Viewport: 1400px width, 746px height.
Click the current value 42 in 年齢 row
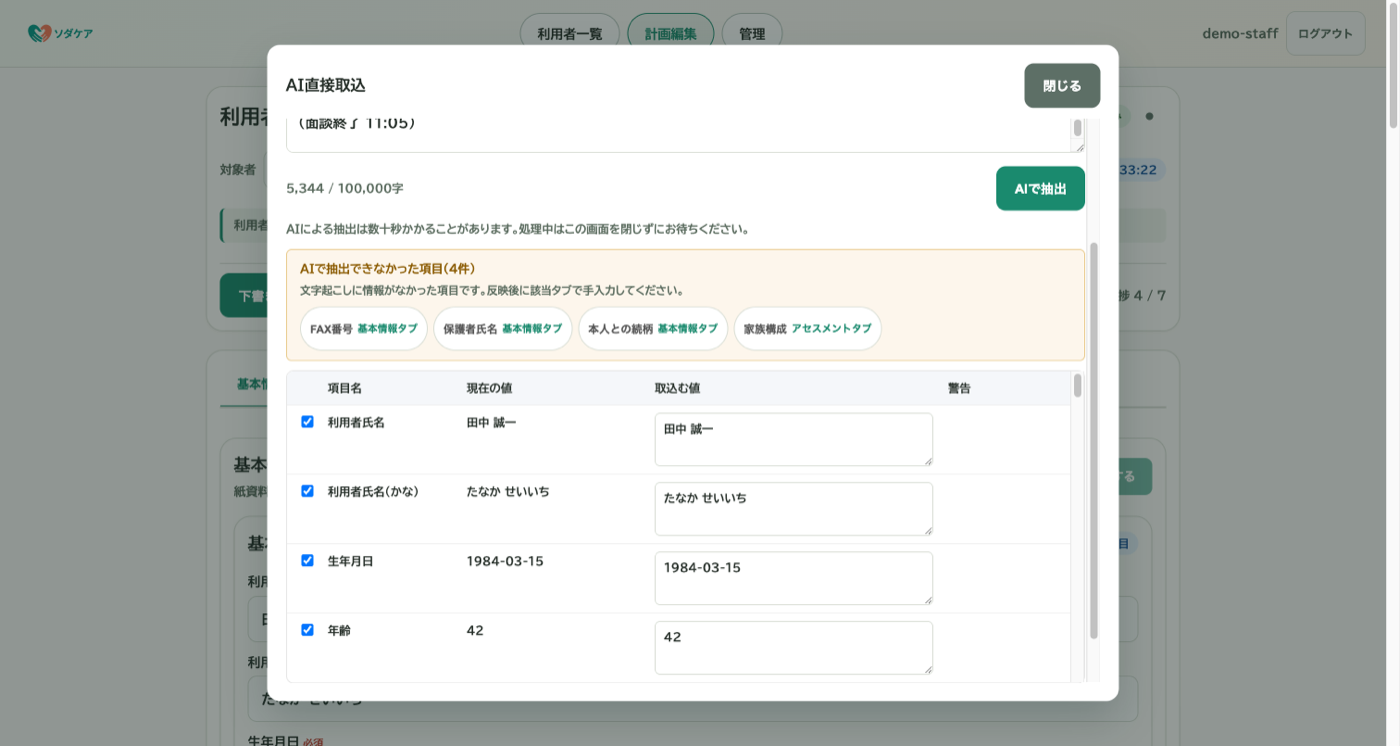[x=475, y=630]
